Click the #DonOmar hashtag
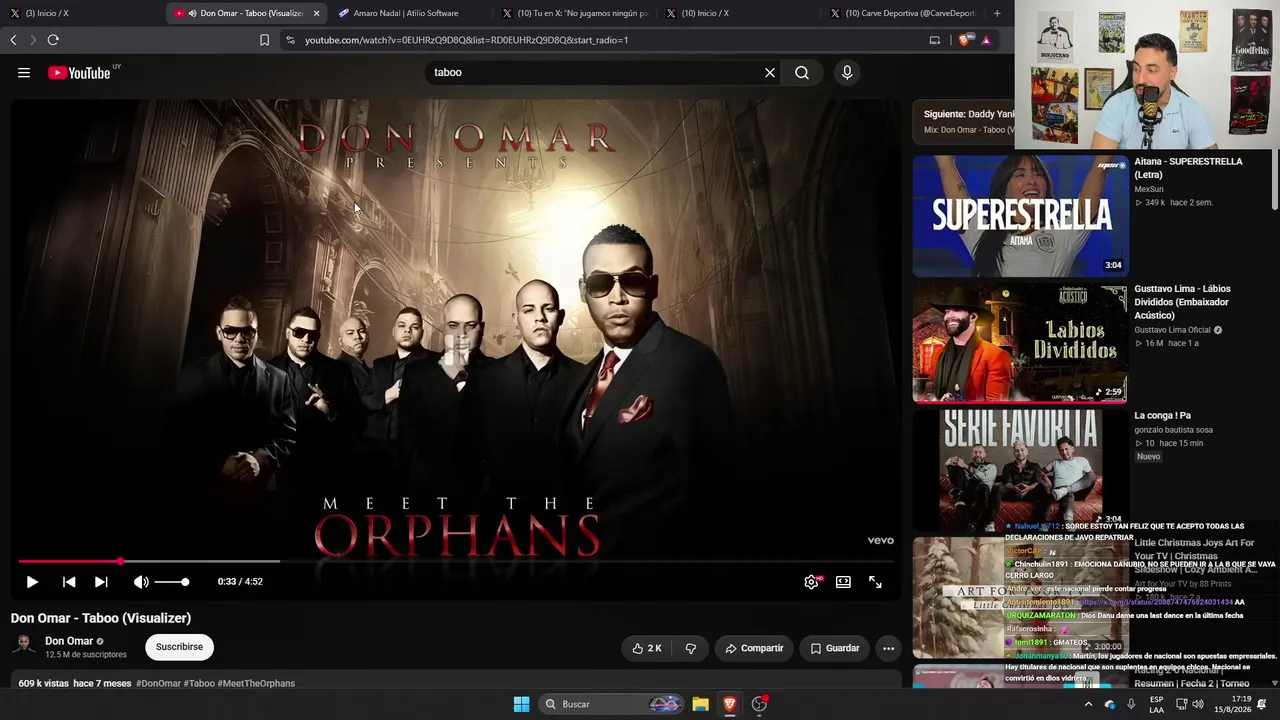 coord(158,684)
